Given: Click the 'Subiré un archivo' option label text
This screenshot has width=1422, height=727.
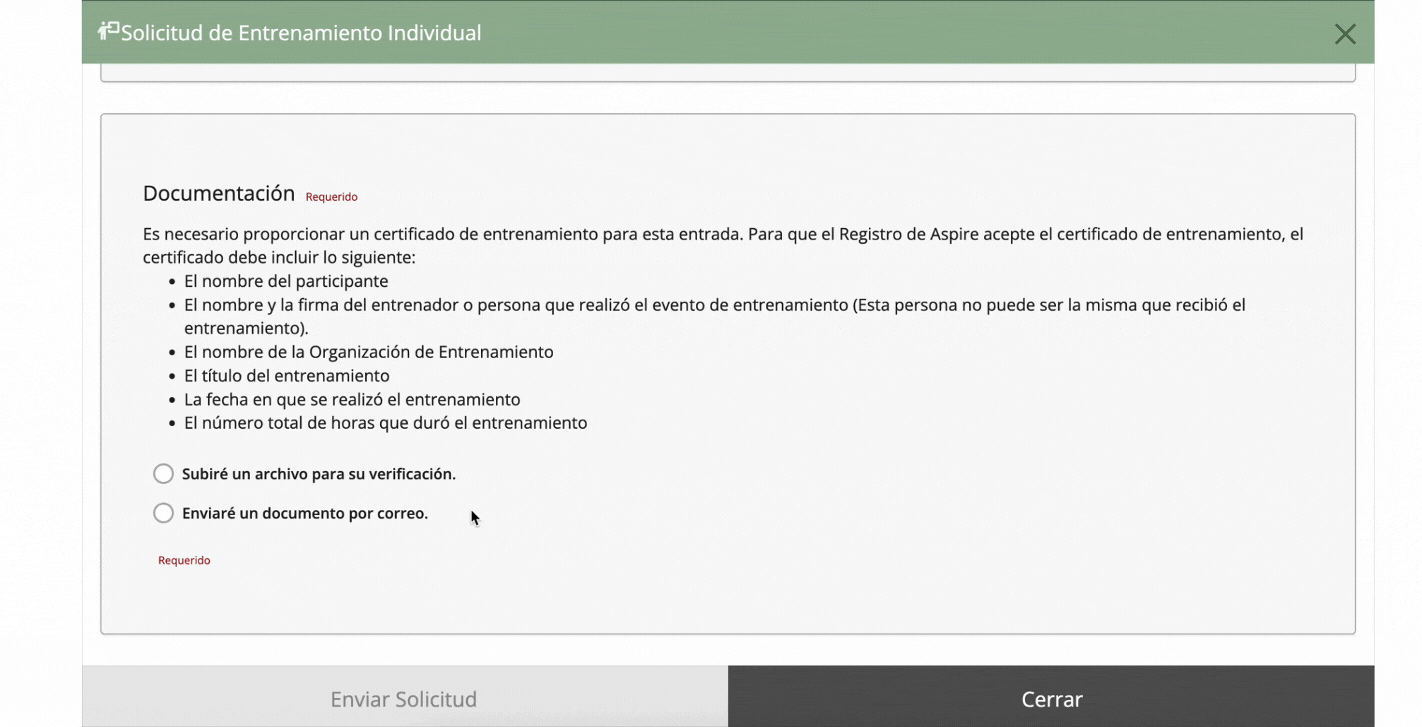Looking at the screenshot, I should coord(318,474).
